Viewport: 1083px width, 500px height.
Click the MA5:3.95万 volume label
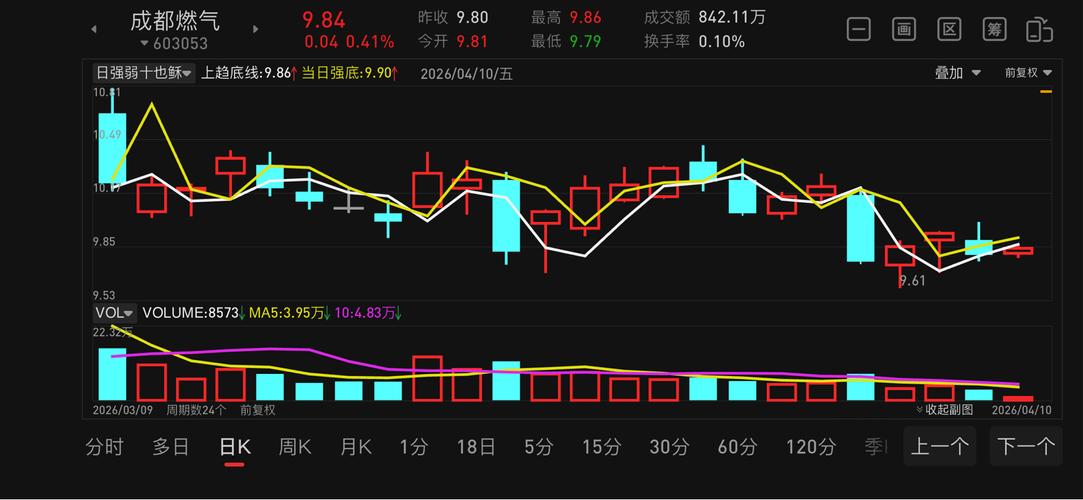pos(289,313)
